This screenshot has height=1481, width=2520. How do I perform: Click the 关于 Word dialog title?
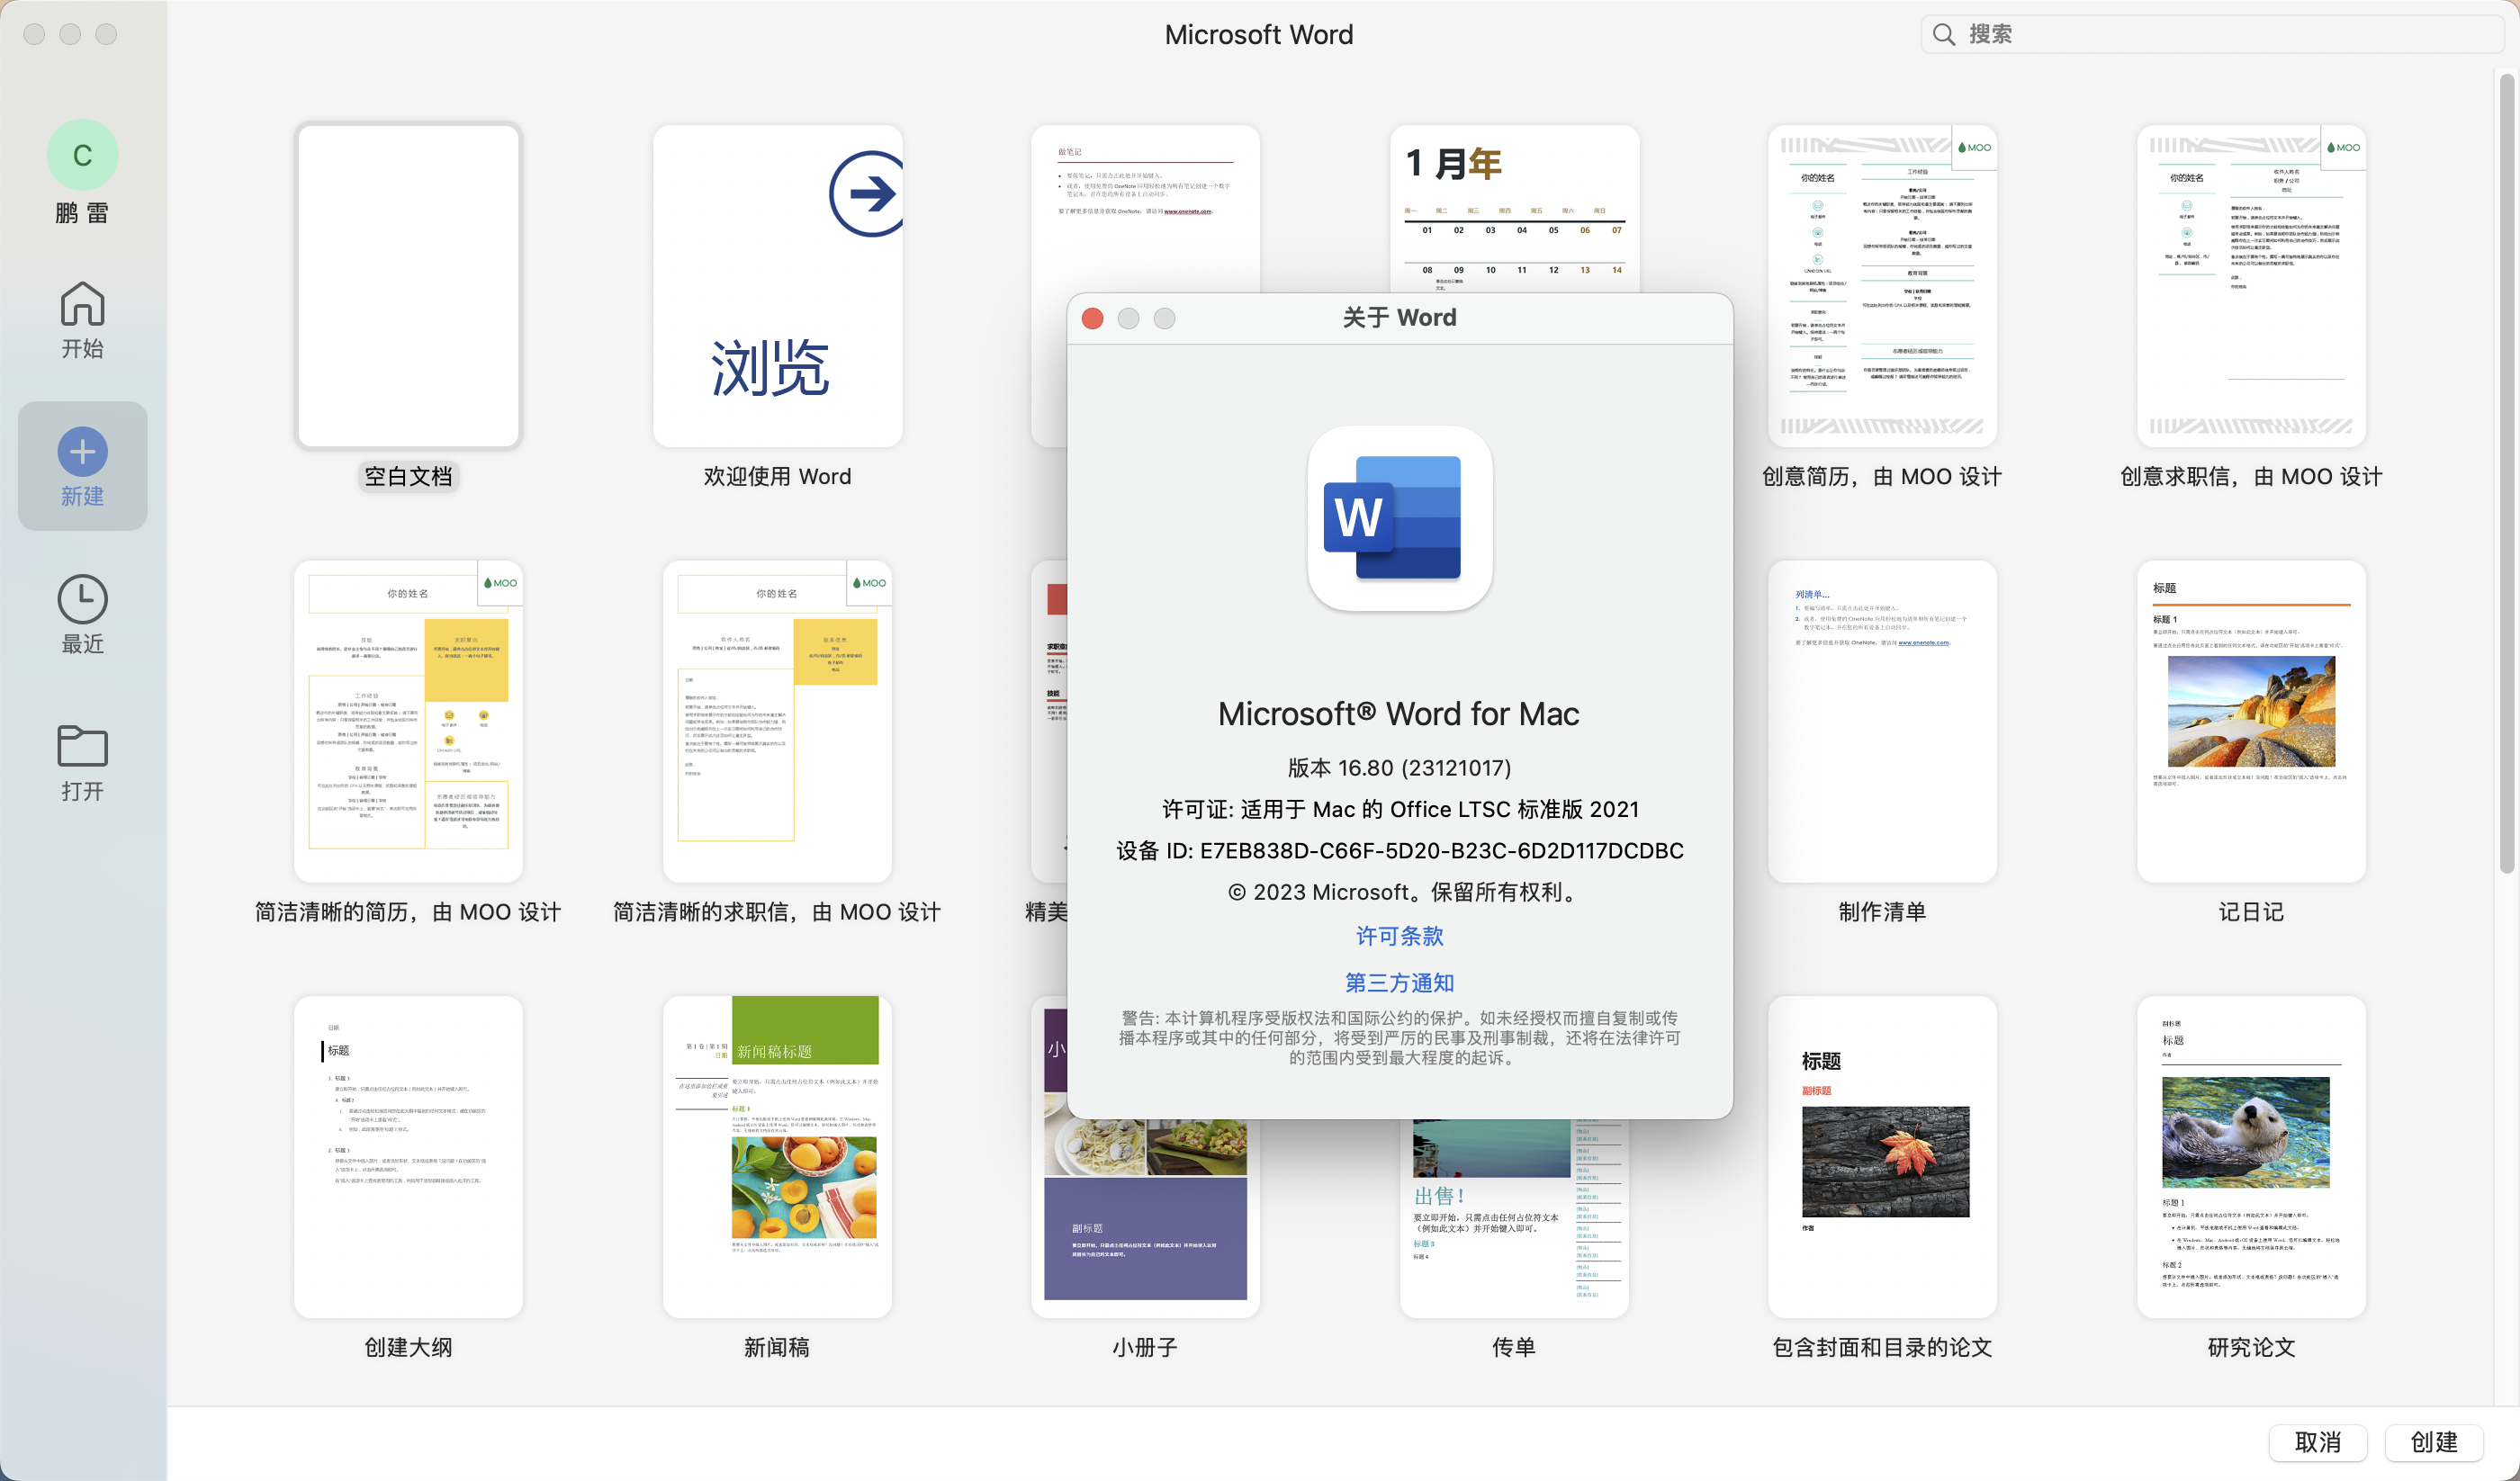[x=1399, y=317]
